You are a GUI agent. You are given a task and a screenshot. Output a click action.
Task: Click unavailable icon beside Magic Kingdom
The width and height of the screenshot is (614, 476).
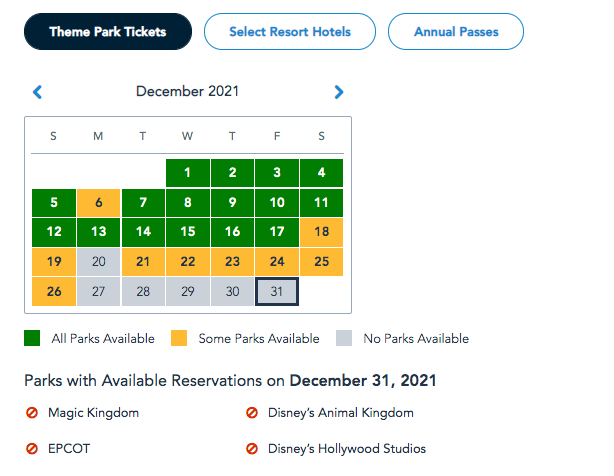[32, 412]
